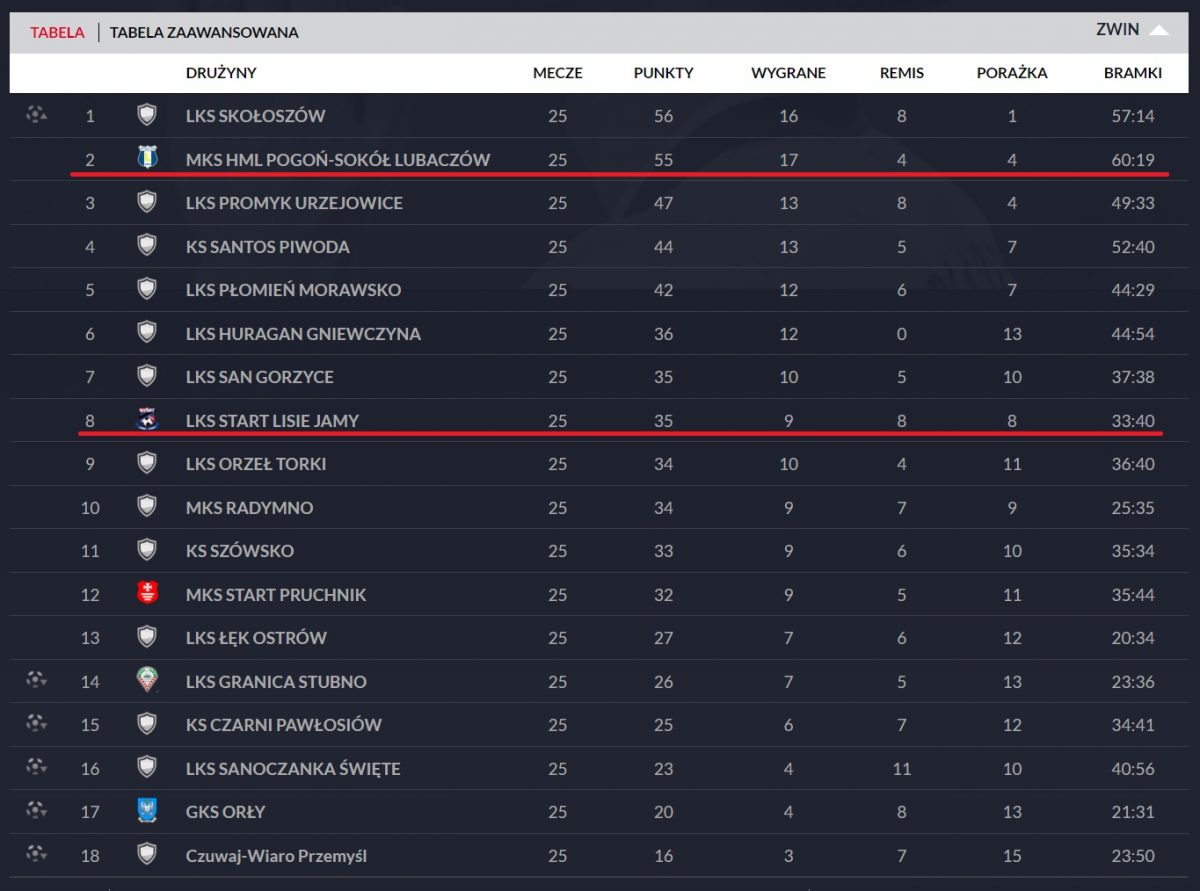Click the red MKS Start Pruchnik crest
This screenshot has width=1200, height=891.
pos(147,594)
